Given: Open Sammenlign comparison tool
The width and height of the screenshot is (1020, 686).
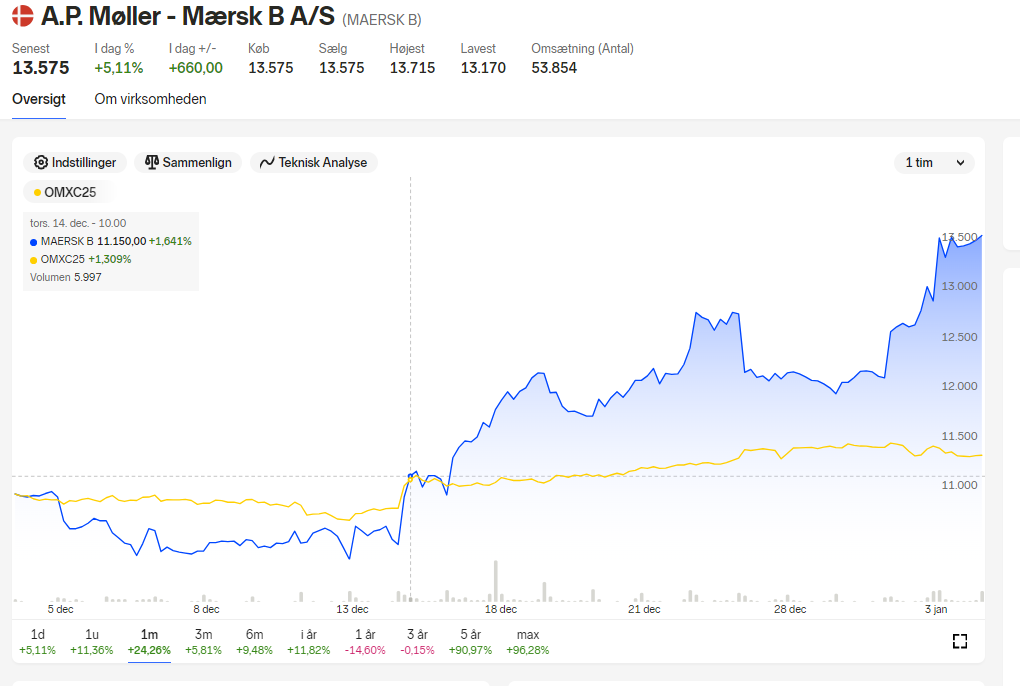Looking at the screenshot, I should coord(188,163).
